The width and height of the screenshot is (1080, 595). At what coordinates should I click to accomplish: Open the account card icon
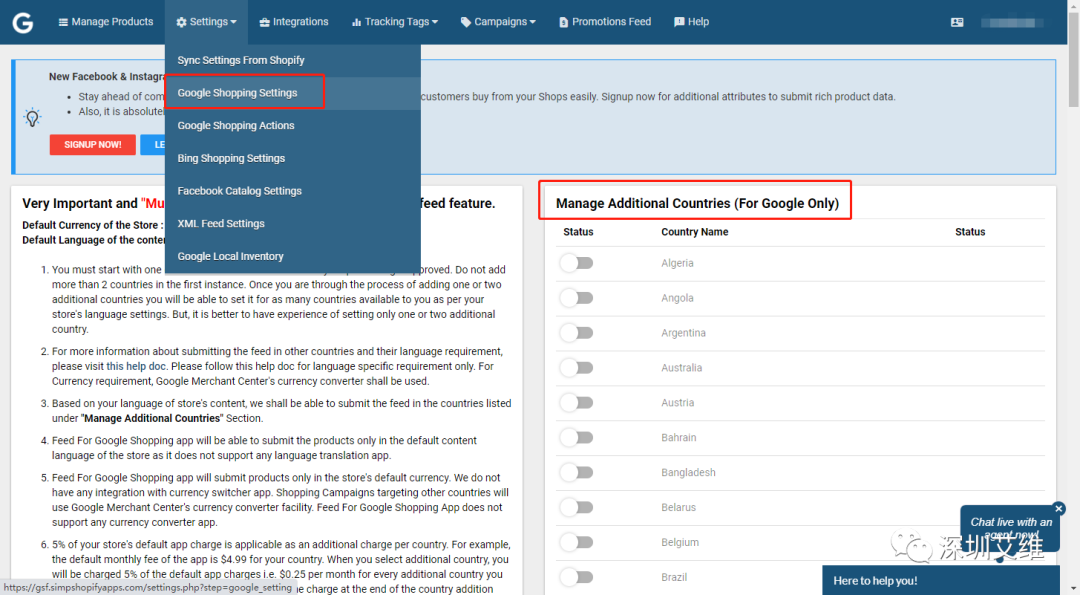coord(957,22)
